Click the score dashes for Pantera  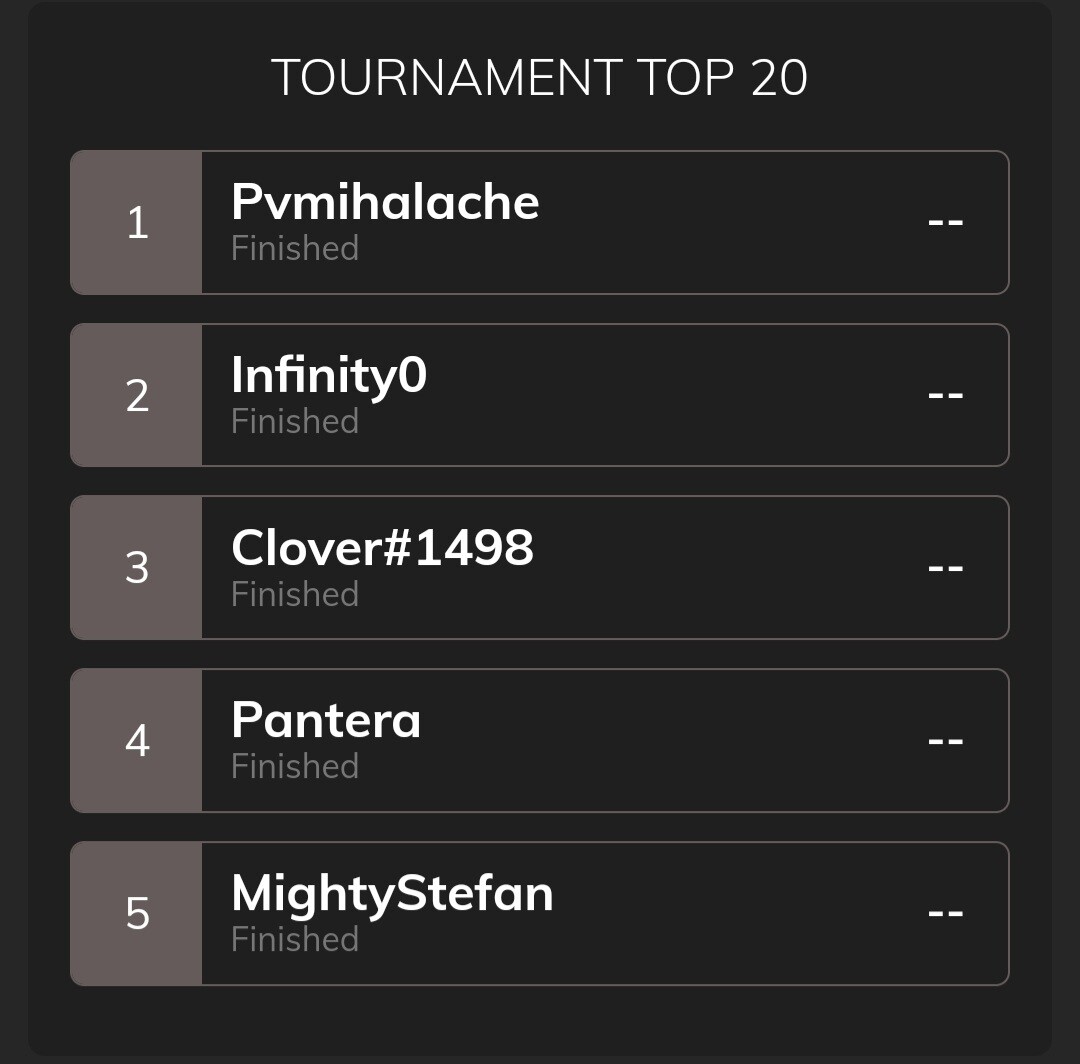(945, 740)
